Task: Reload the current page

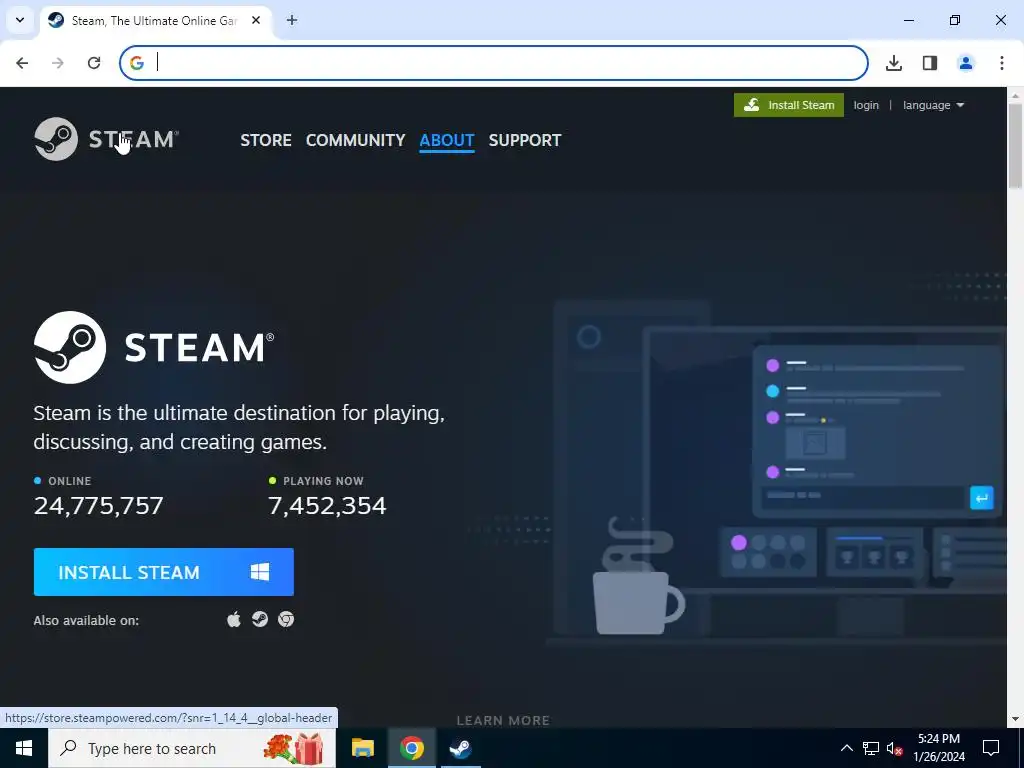Action: 94,63
